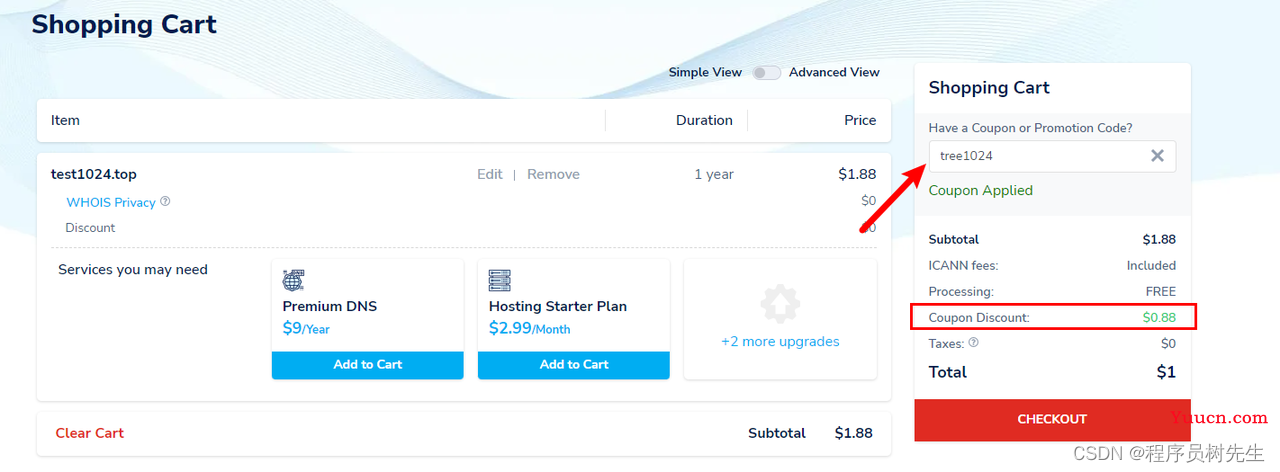The image size is (1280, 472).
Task: Open the WHOIS Privacy help icon
Action: point(165,201)
